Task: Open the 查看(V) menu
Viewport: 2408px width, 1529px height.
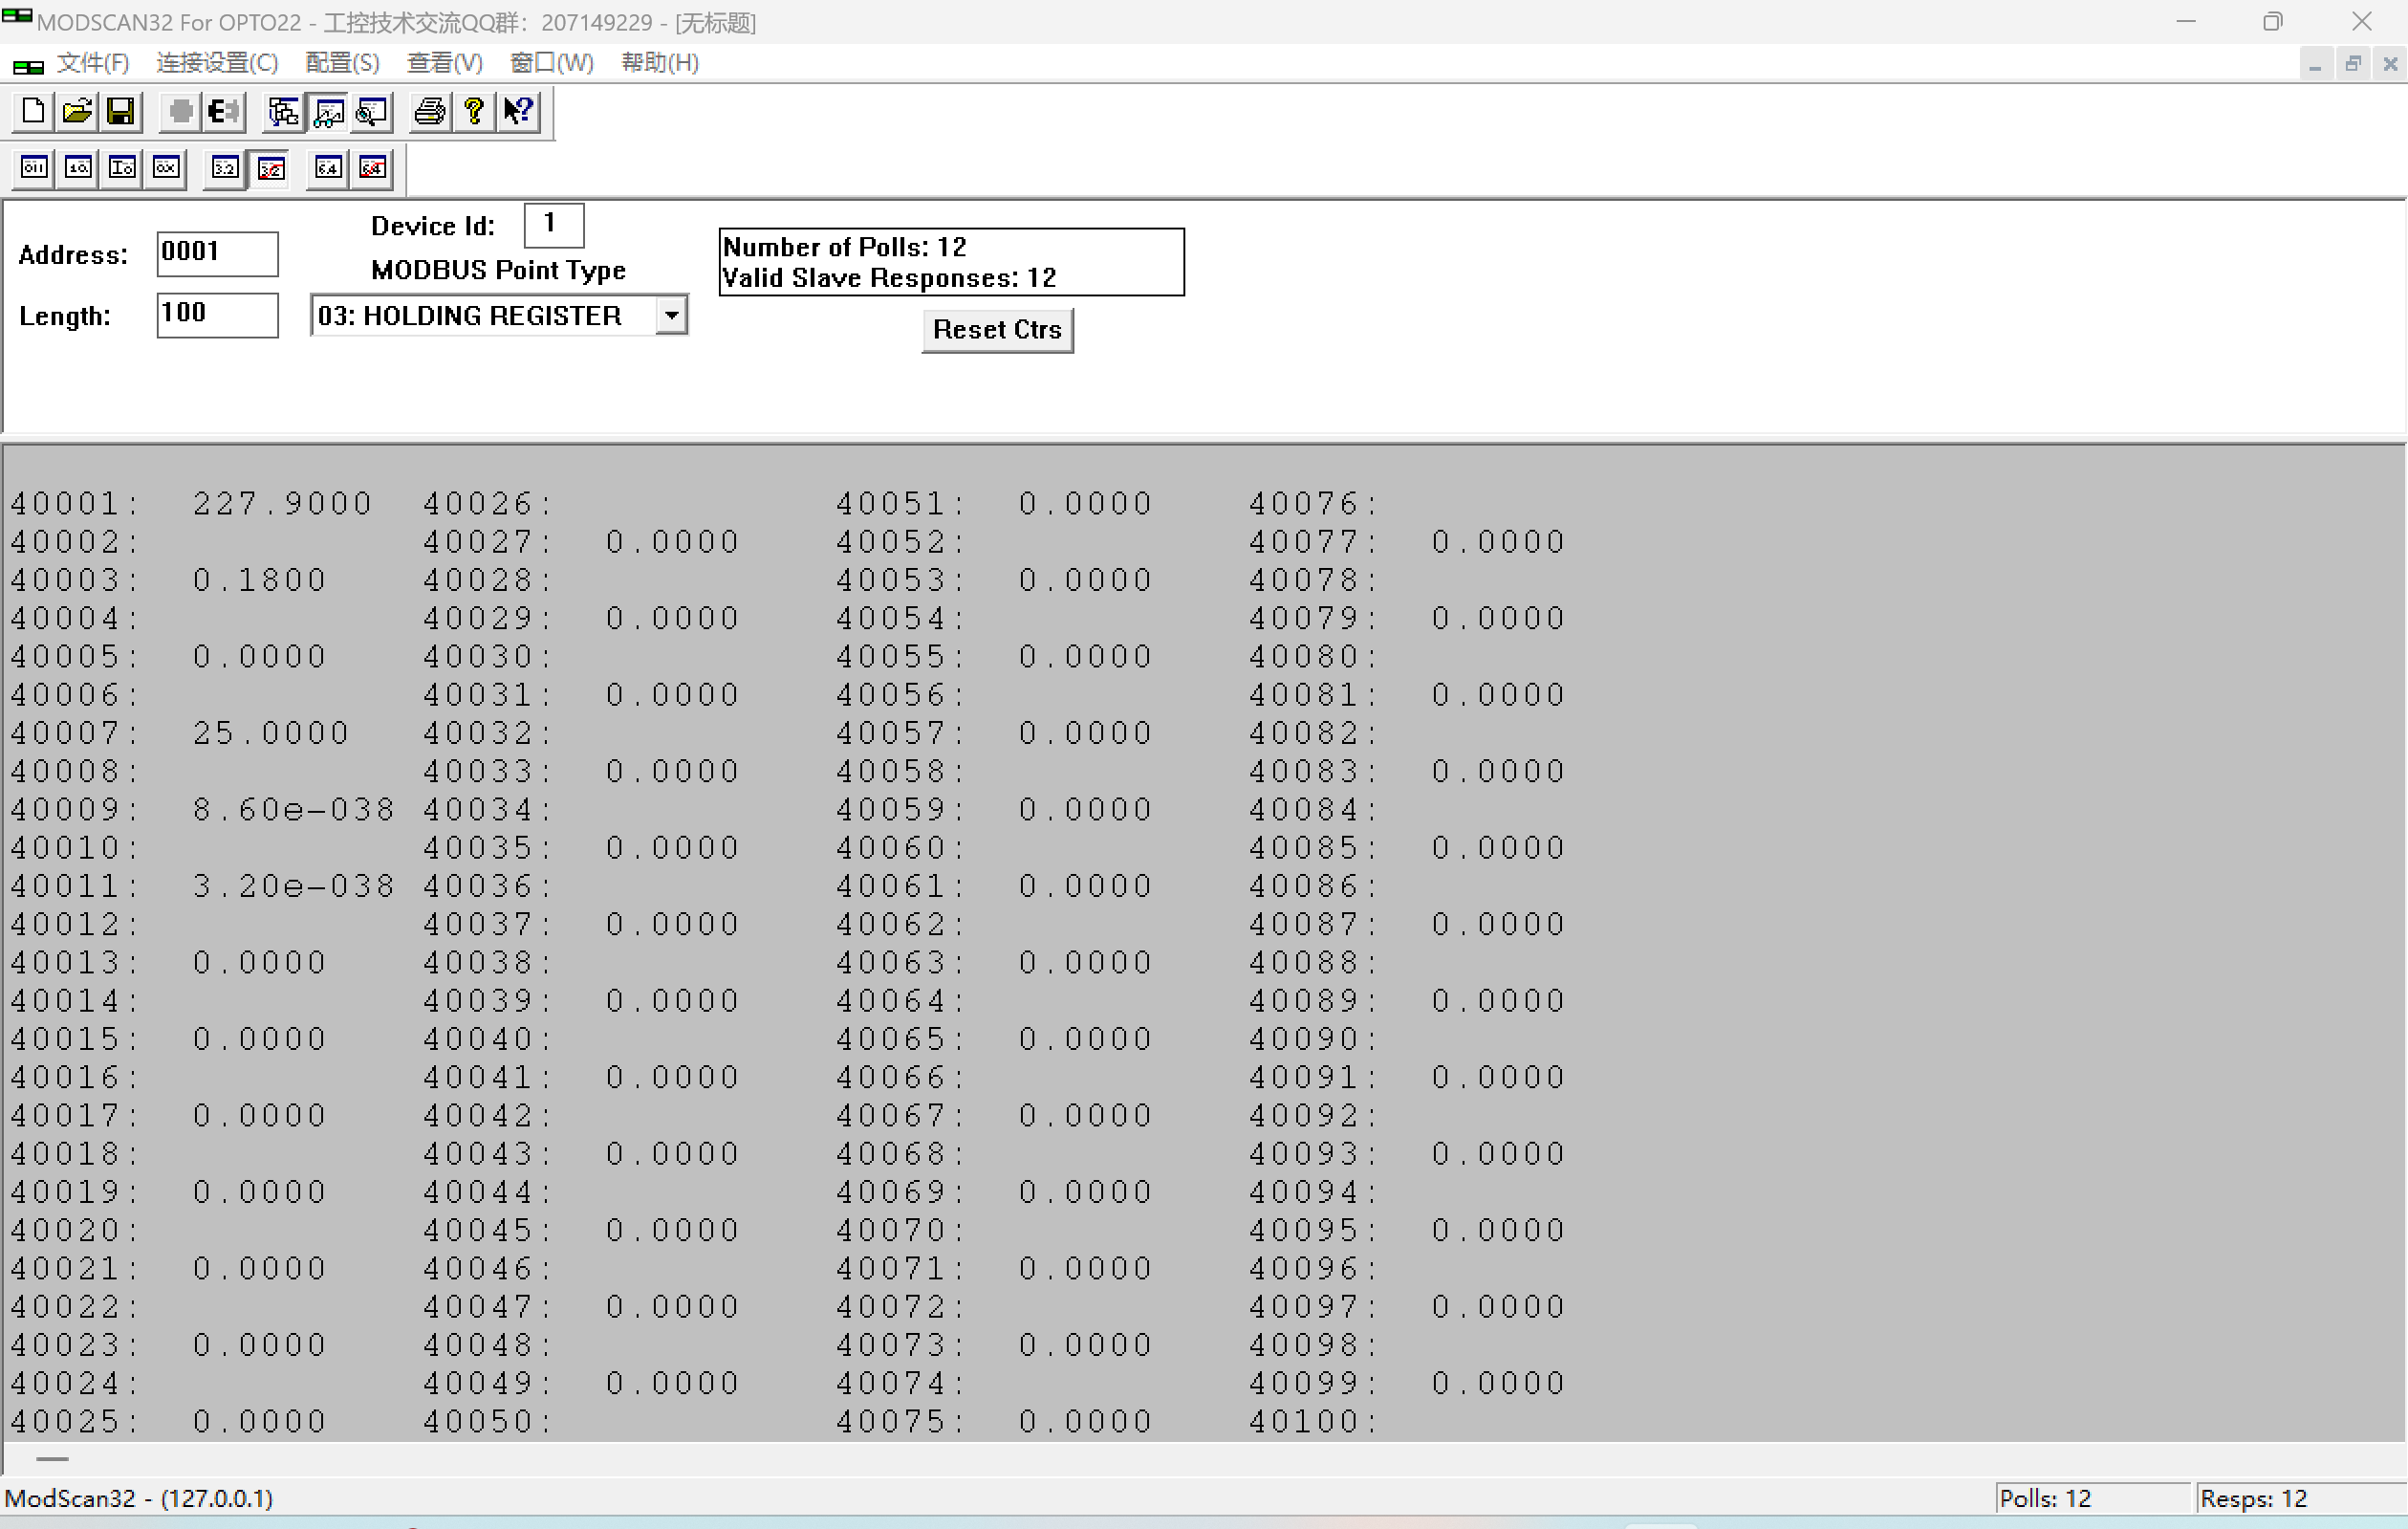Action: pos(445,63)
